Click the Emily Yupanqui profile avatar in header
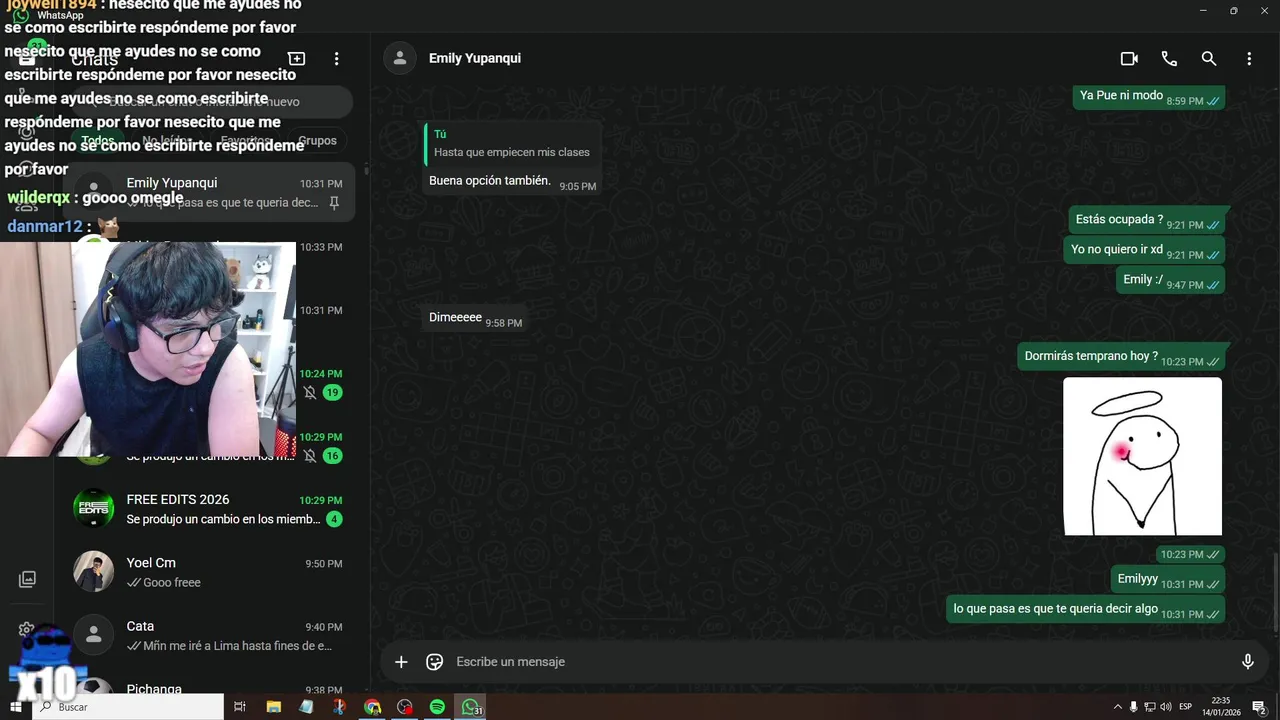1280x720 pixels. [400, 58]
